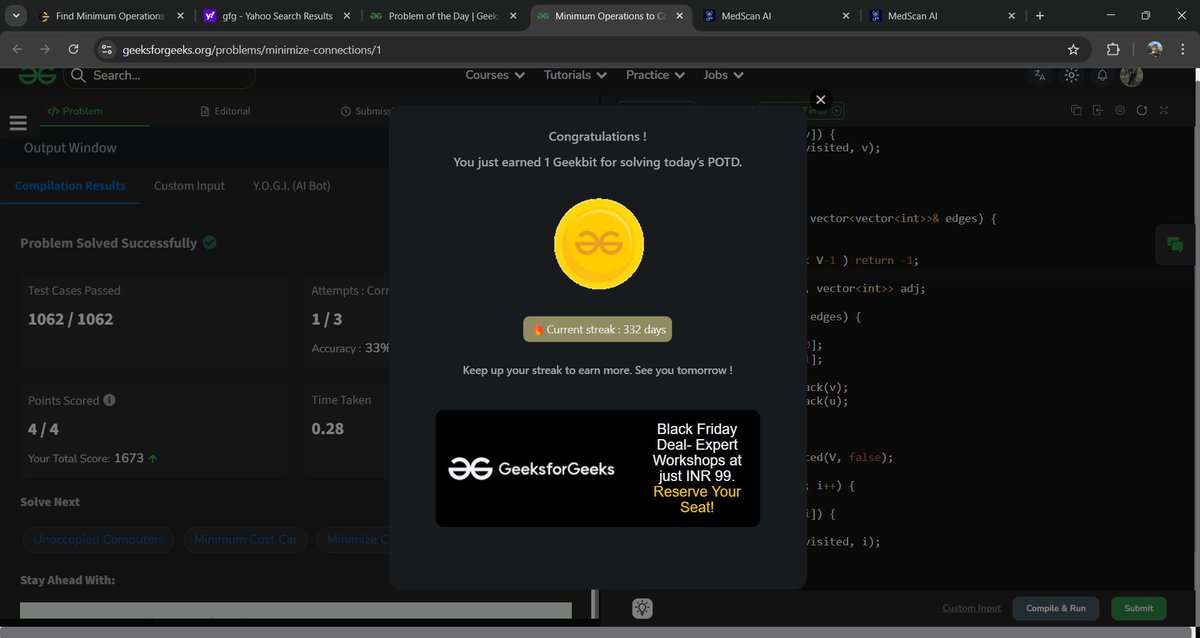The width and height of the screenshot is (1200, 638).
Task: Open the hamburger sidebar menu
Action: point(18,122)
